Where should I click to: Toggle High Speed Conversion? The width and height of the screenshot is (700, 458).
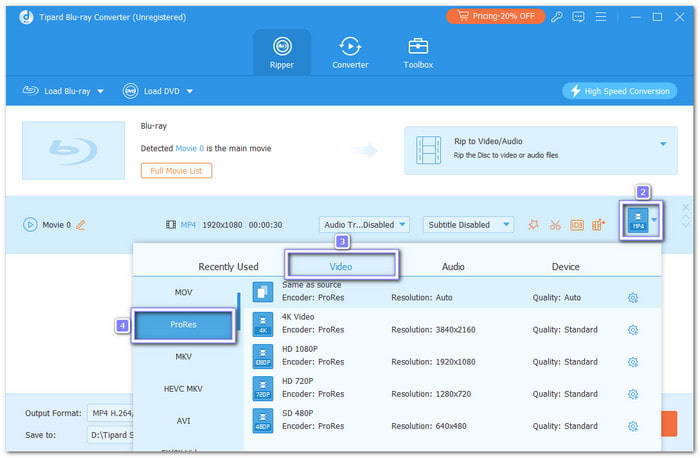click(x=620, y=91)
